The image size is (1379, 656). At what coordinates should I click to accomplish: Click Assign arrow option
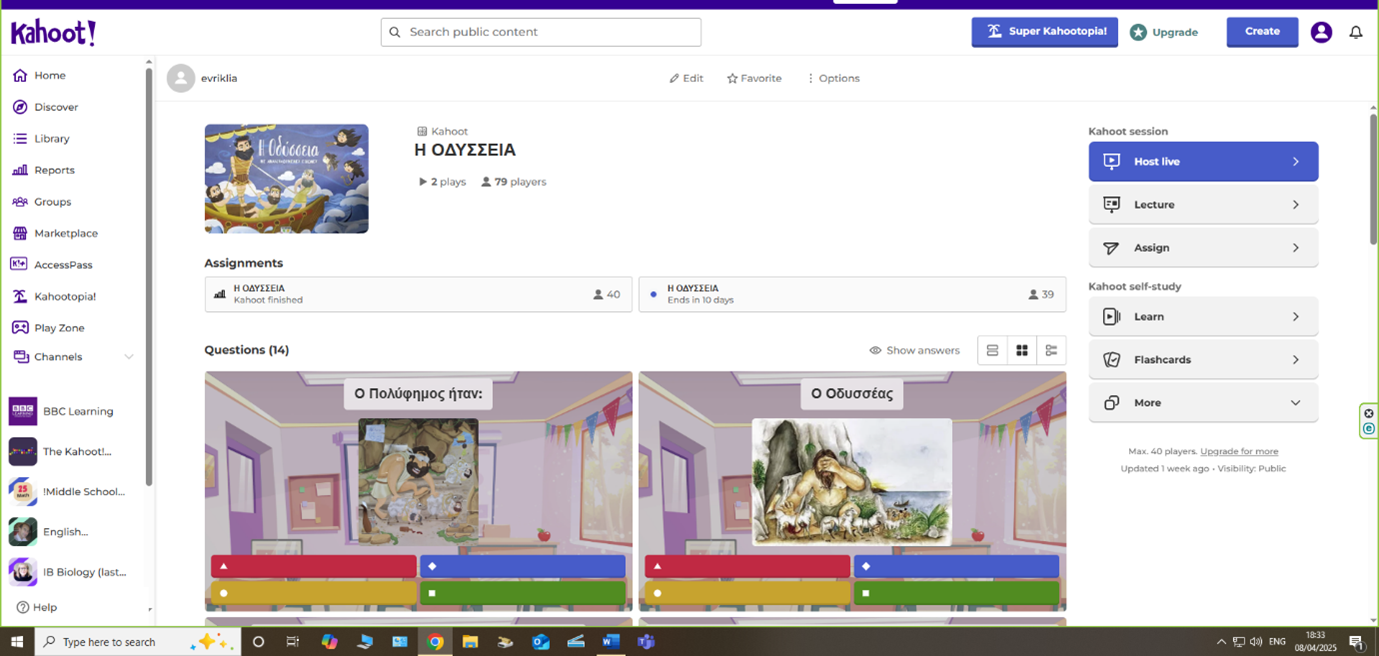click(1203, 248)
